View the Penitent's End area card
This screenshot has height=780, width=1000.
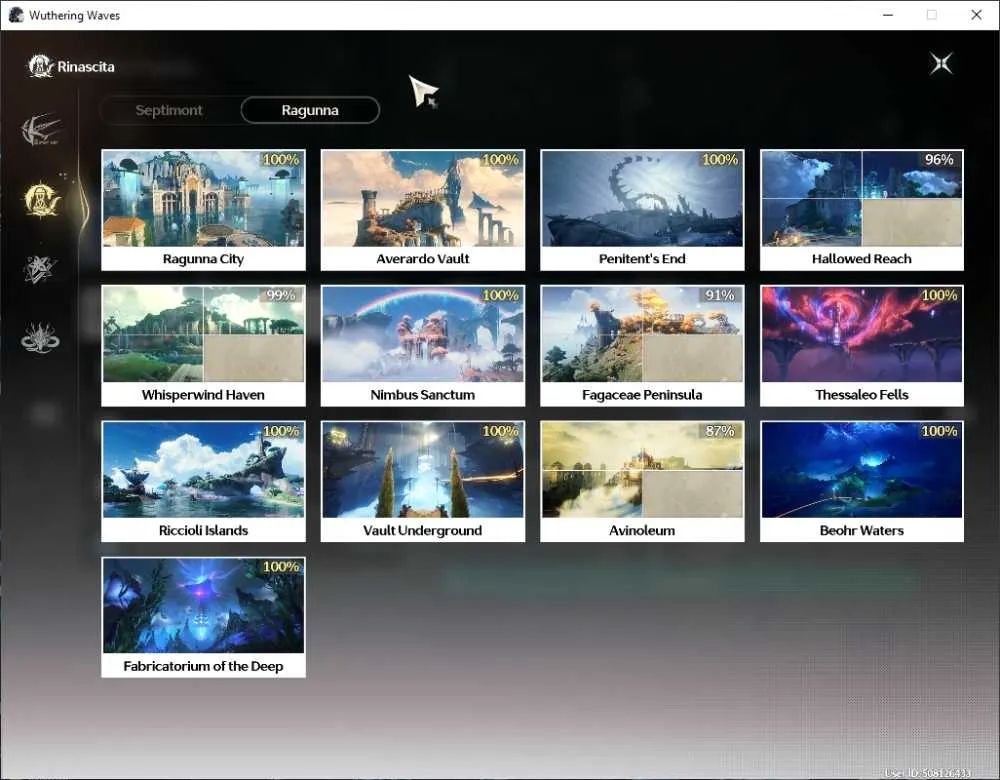click(642, 210)
